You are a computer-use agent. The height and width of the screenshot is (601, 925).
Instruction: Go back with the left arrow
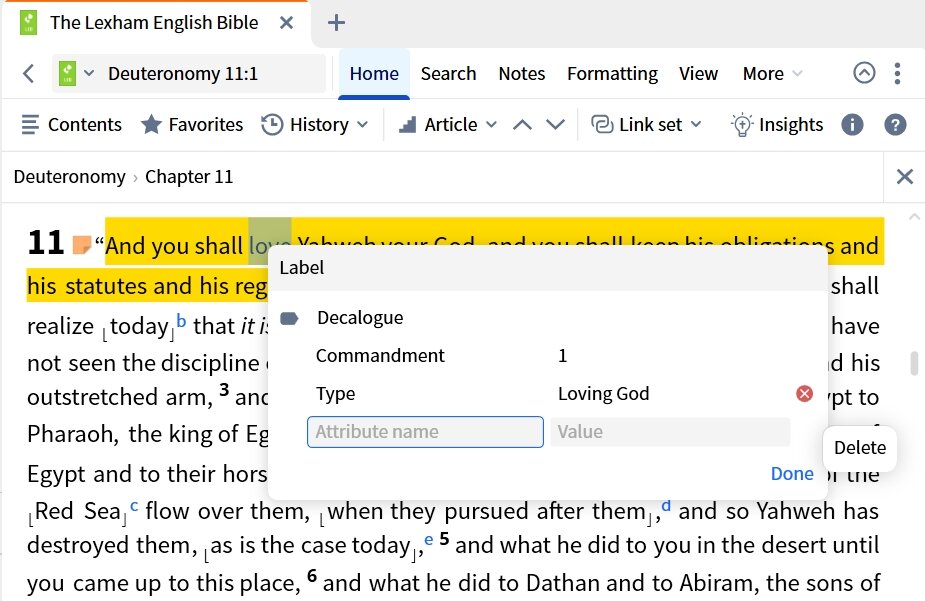(28, 74)
